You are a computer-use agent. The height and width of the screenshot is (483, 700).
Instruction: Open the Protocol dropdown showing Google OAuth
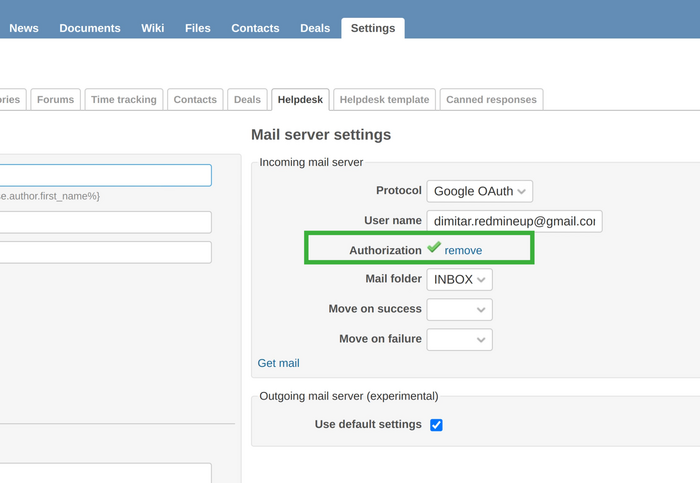(479, 191)
